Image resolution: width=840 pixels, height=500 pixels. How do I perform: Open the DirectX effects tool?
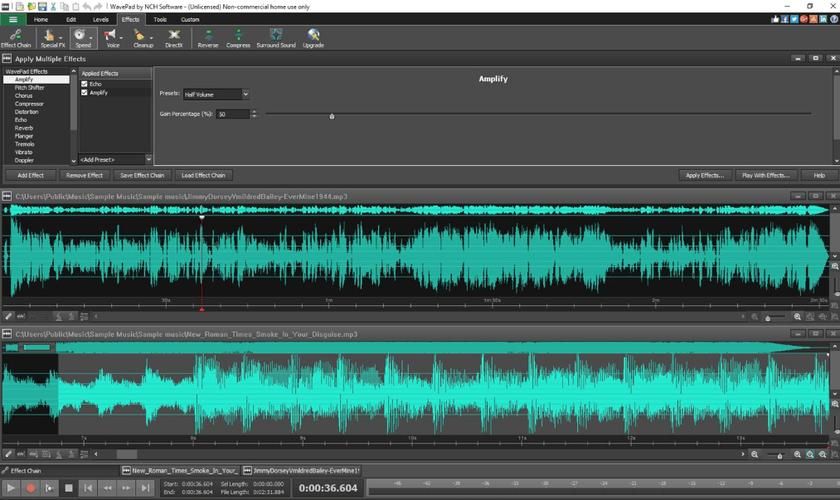tap(174, 39)
